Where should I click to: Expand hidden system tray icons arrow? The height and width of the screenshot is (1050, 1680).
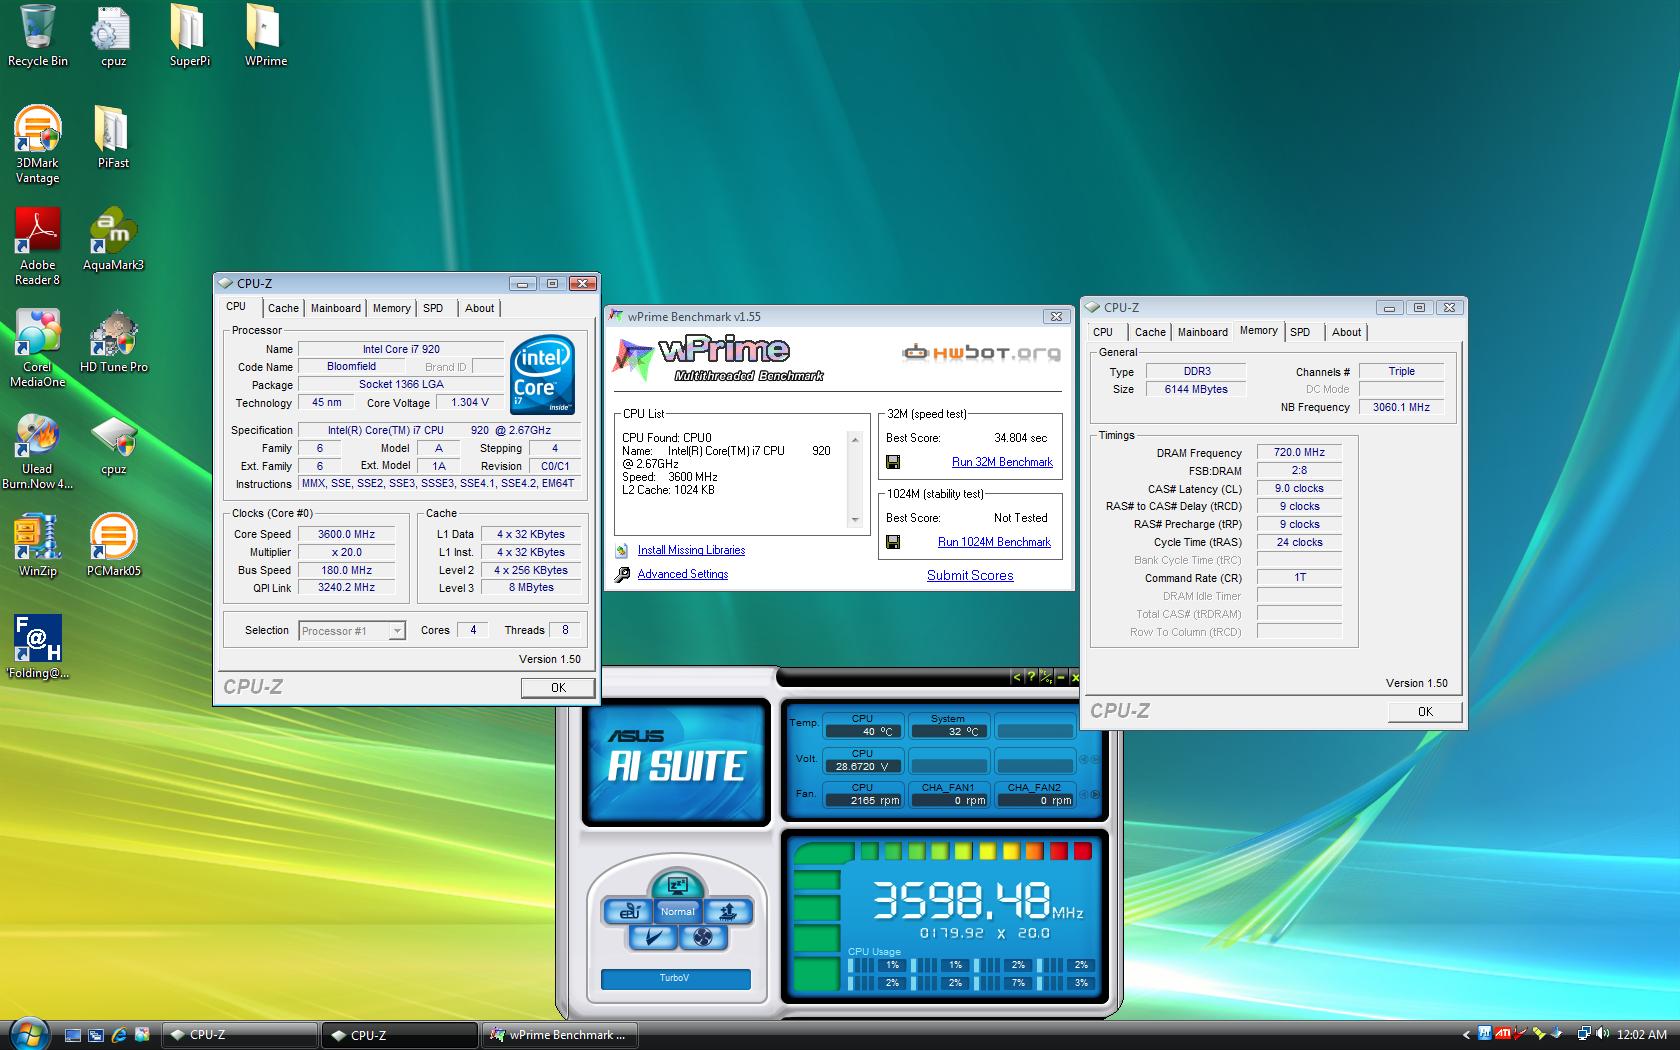pos(1467,1035)
